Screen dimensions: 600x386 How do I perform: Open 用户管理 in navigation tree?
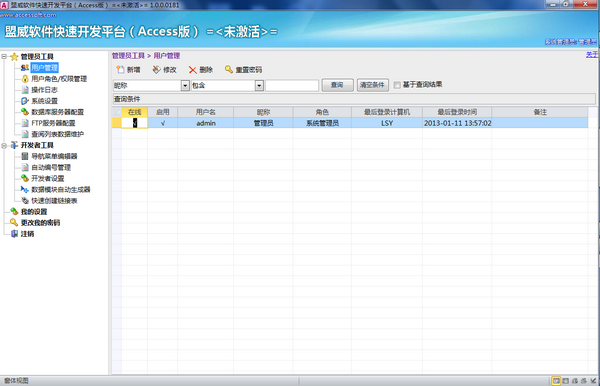44,68
